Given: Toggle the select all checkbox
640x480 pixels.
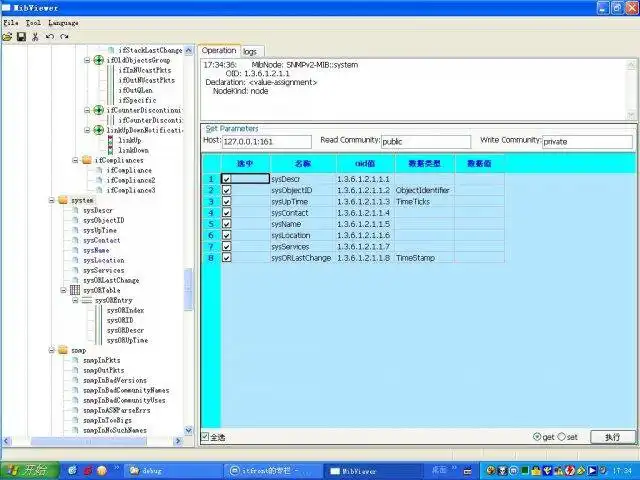Looking at the screenshot, I should (x=205, y=437).
